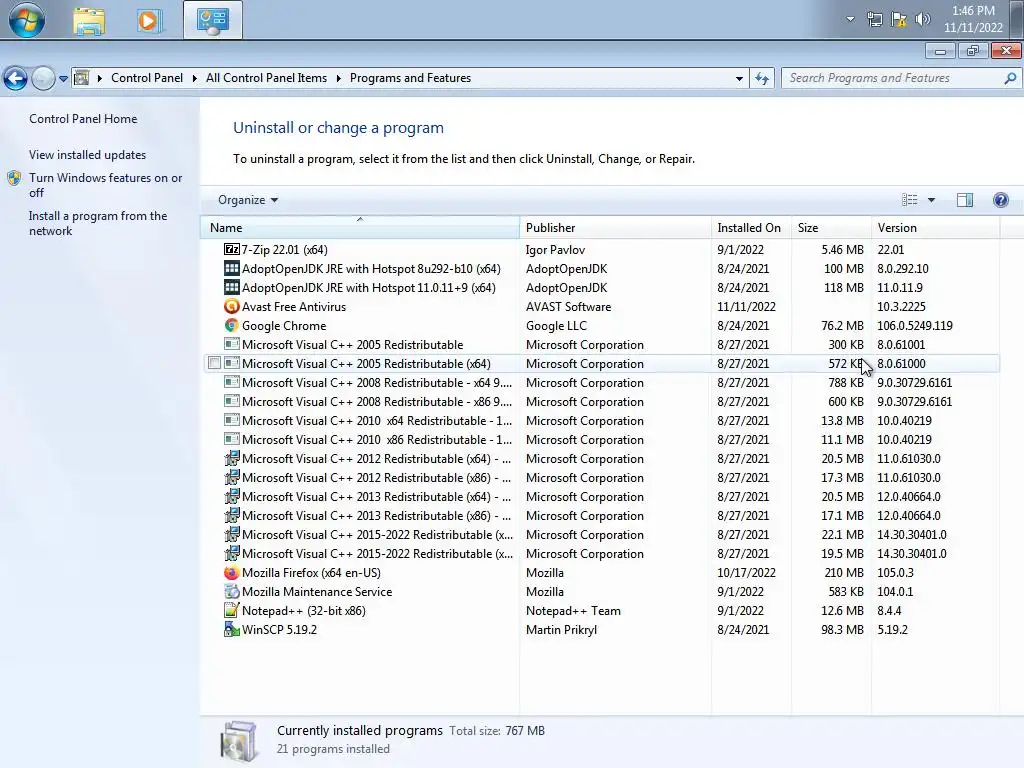Screen dimensions: 1024x768
Task: Sort by the Size column header
Action: pyautogui.click(x=831, y=227)
